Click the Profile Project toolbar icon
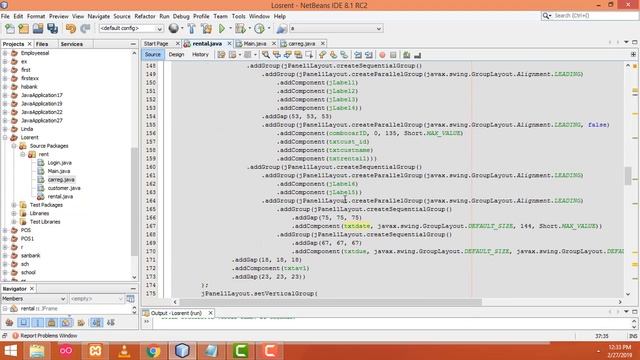 tap(259, 29)
